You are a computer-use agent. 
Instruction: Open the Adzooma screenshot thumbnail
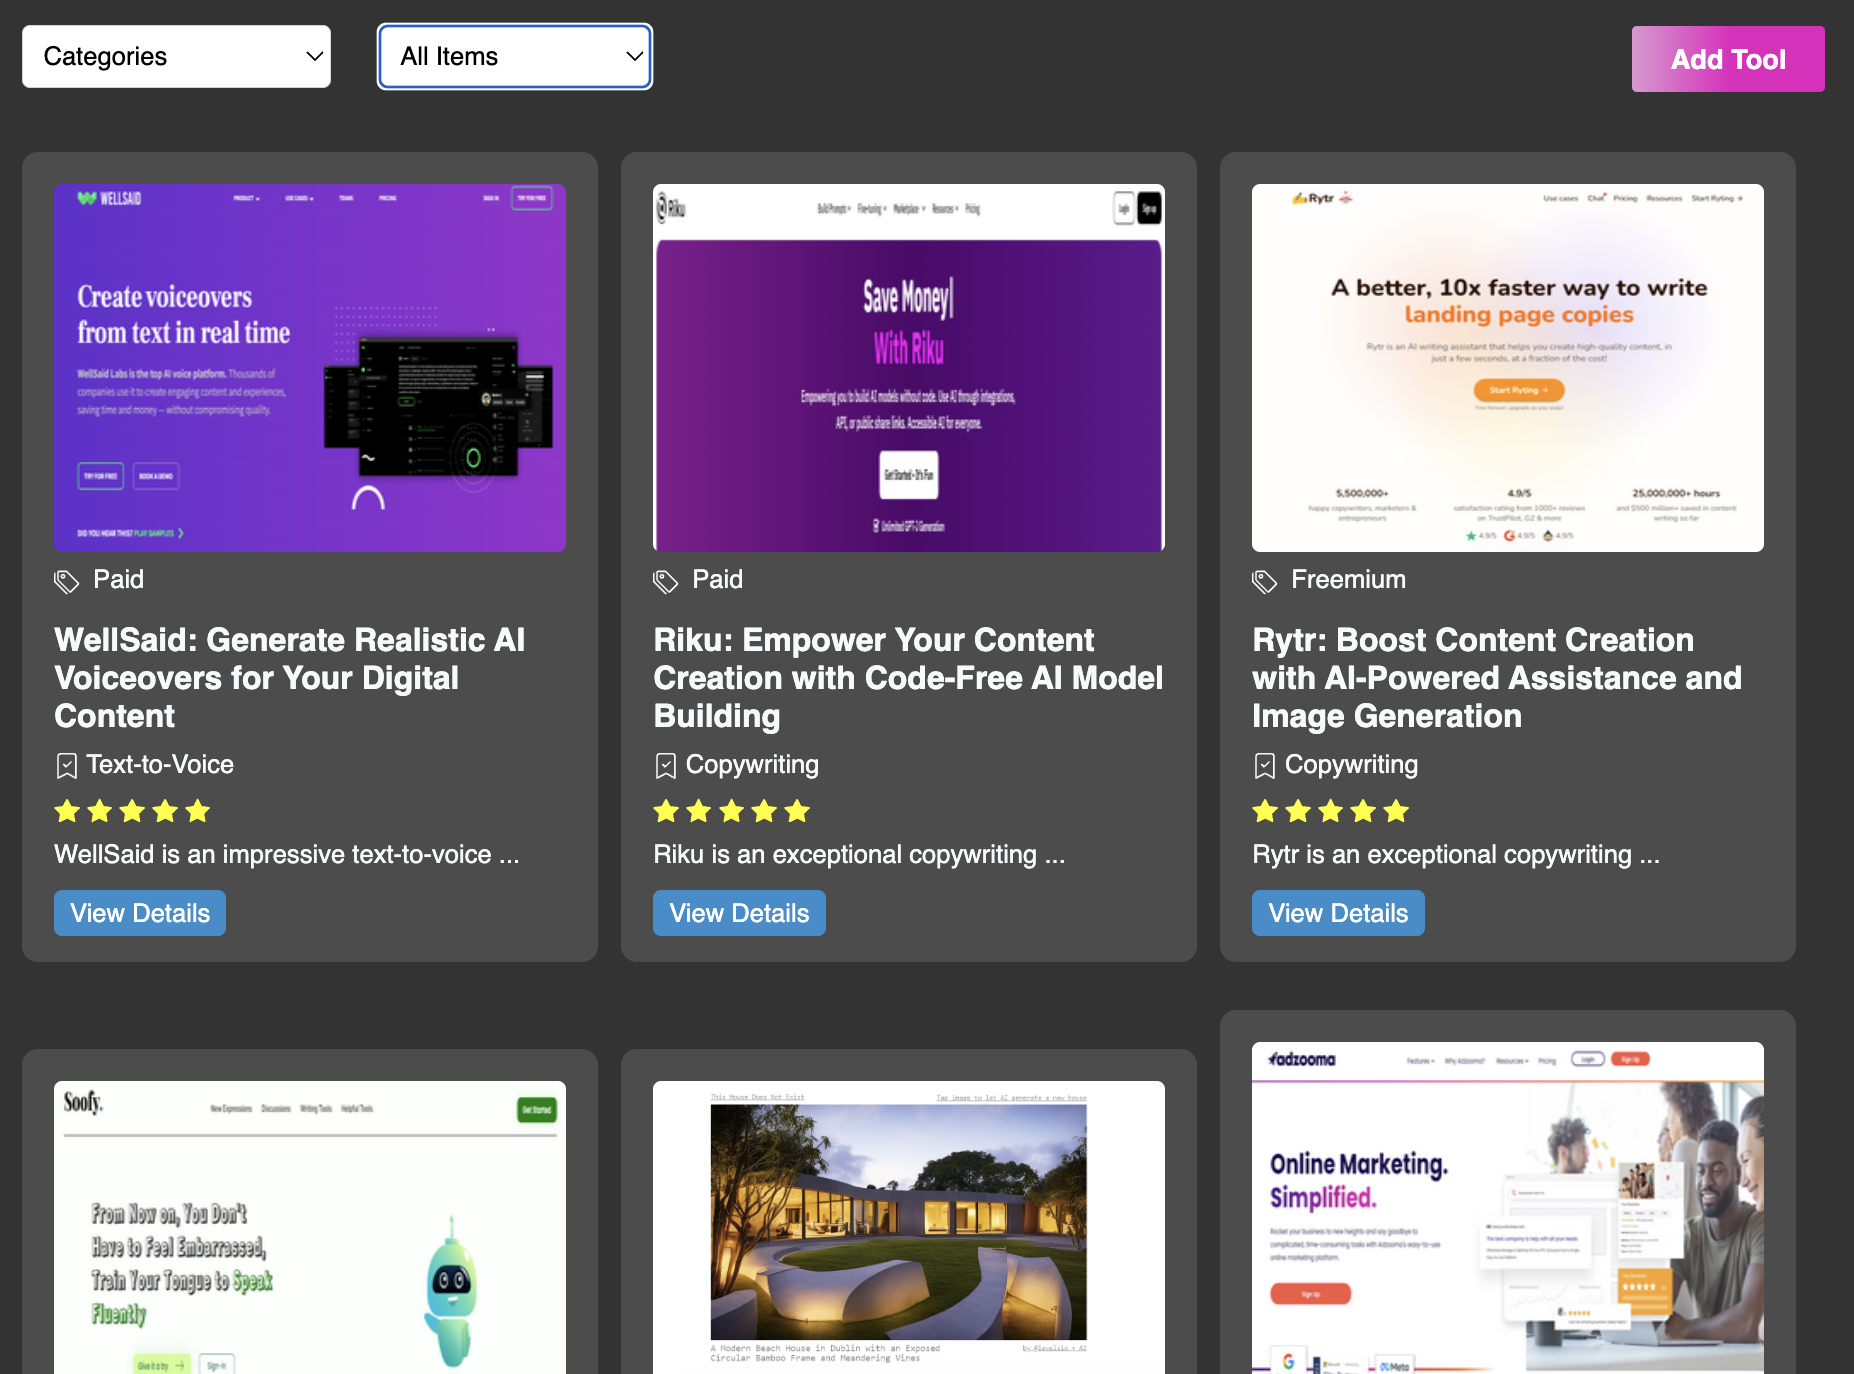[1508, 1208]
